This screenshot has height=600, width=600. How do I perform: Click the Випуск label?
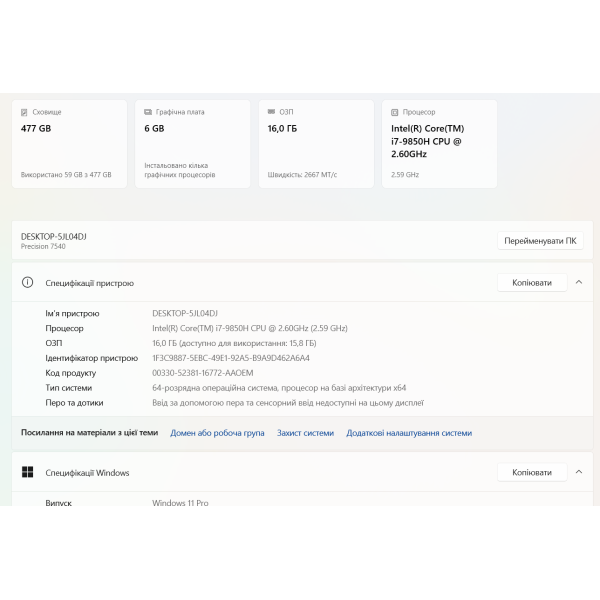(59, 503)
